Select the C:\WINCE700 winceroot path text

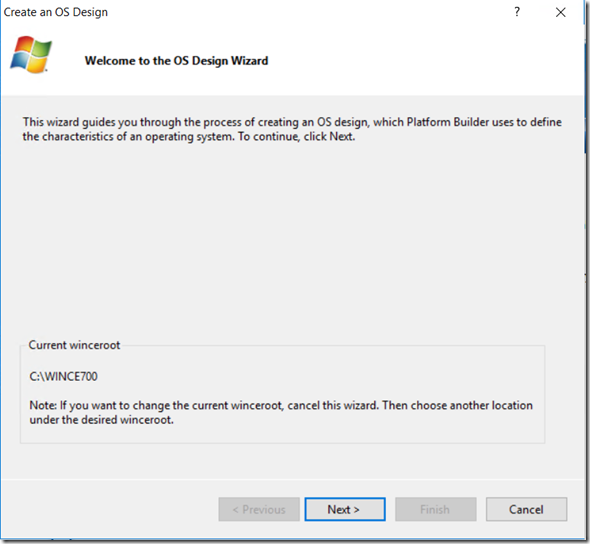click(x=63, y=376)
